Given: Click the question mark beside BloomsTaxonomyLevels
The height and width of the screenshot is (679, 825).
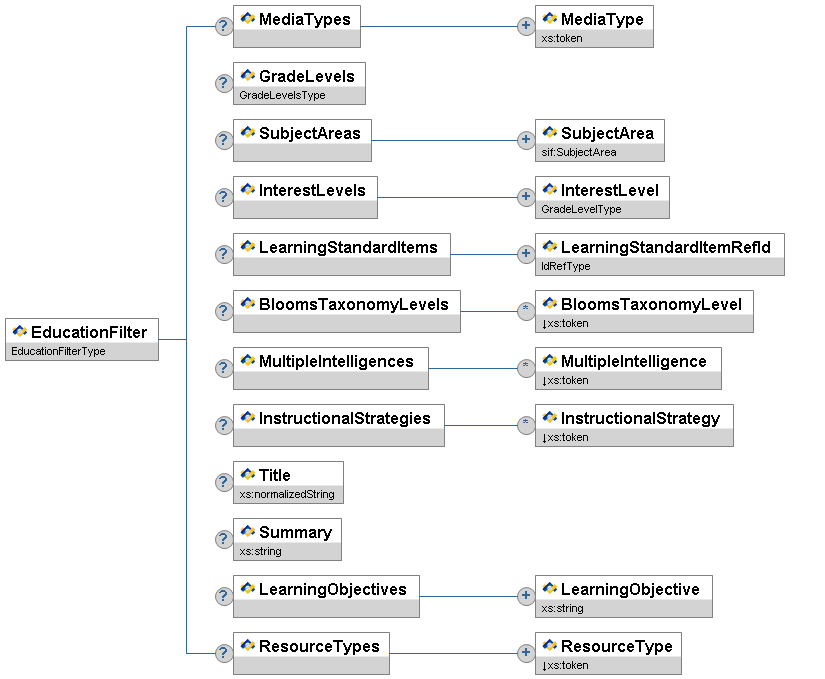Looking at the screenshot, I should click(x=224, y=311).
